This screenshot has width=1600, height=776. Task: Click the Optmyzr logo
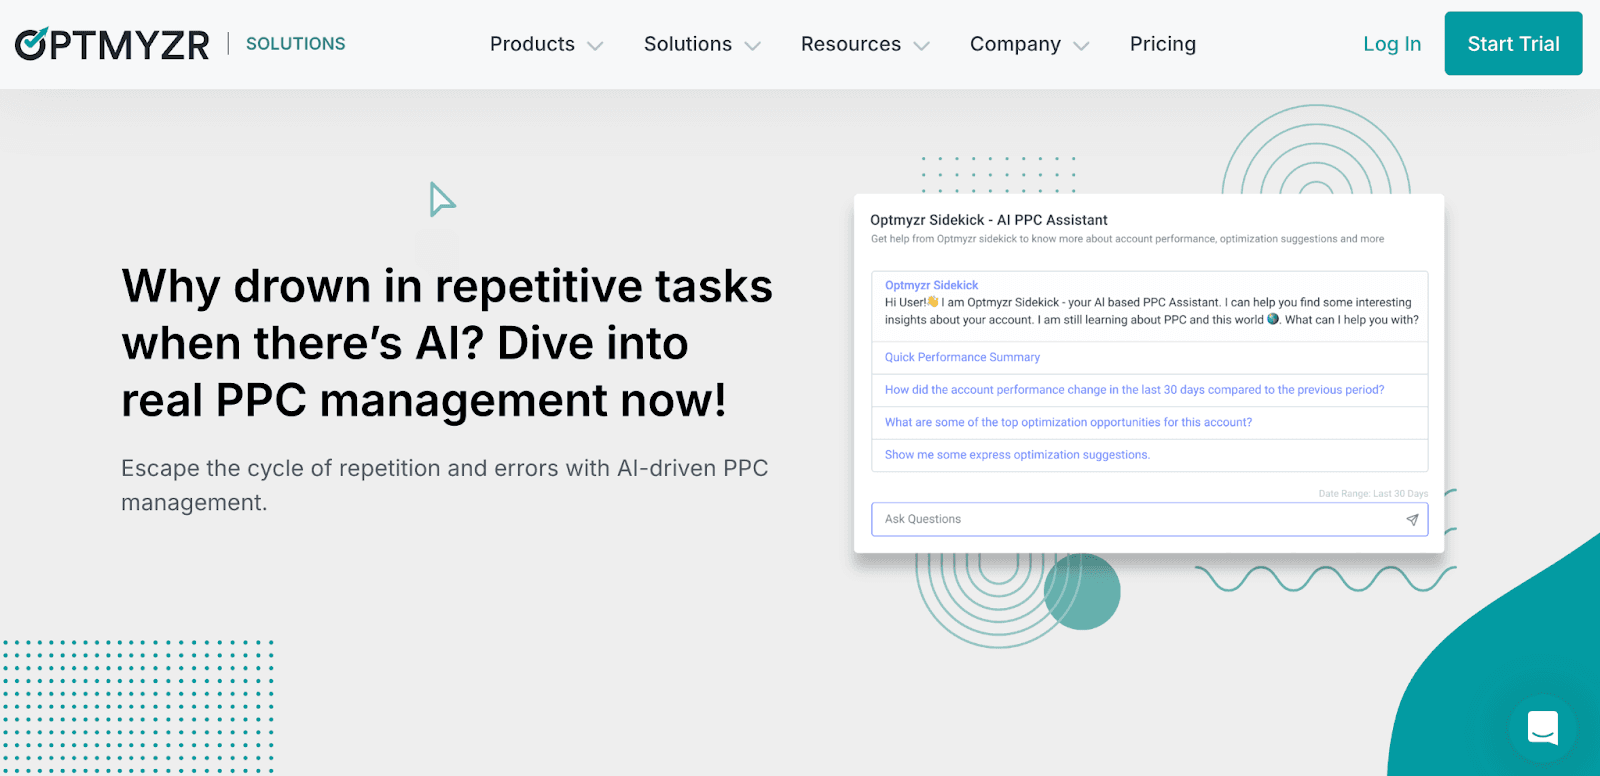tap(112, 44)
